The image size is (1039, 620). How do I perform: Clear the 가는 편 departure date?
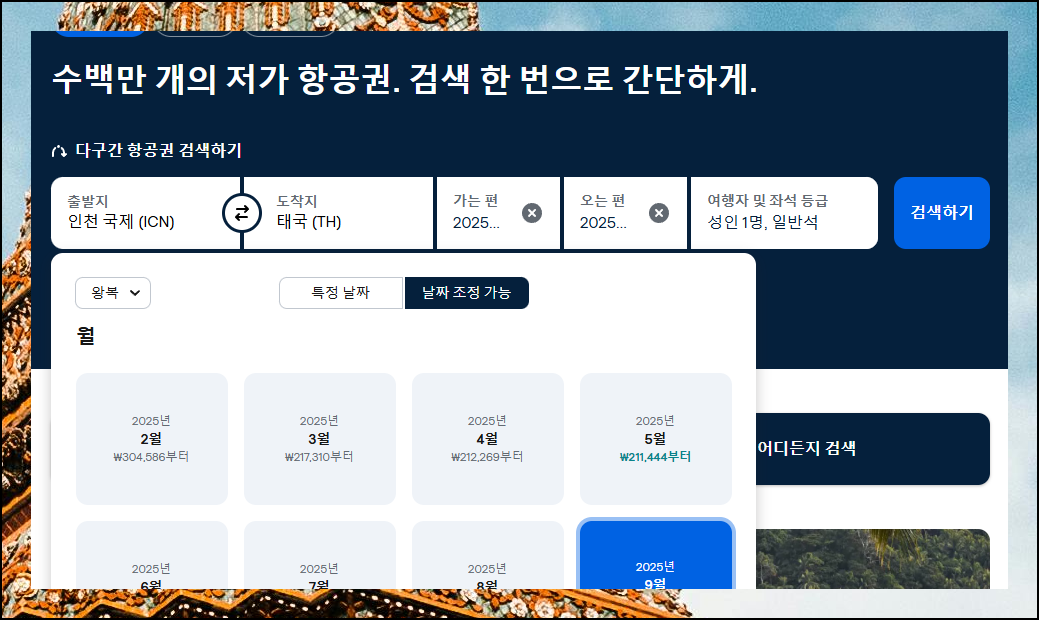point(531,213)
